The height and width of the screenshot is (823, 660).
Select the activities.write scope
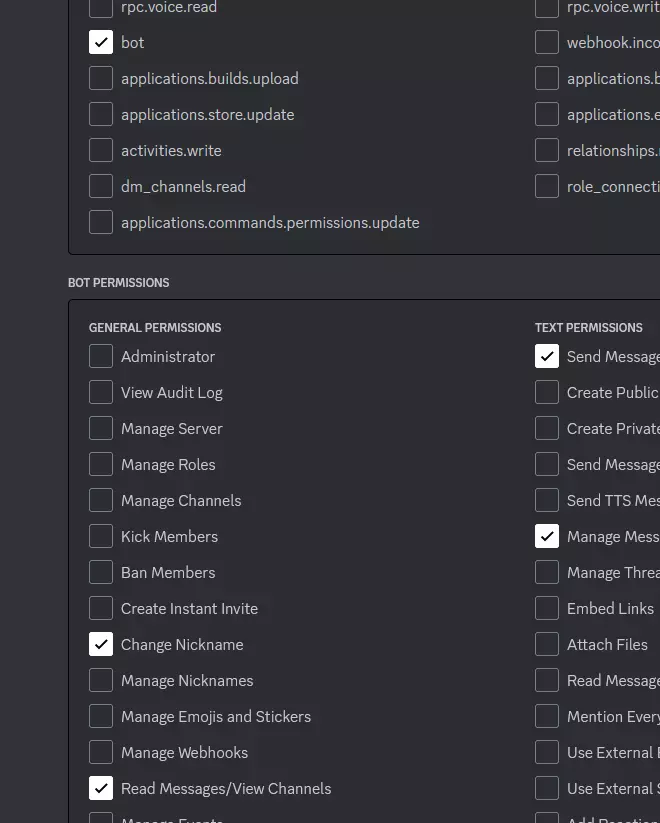click(101, 151)
